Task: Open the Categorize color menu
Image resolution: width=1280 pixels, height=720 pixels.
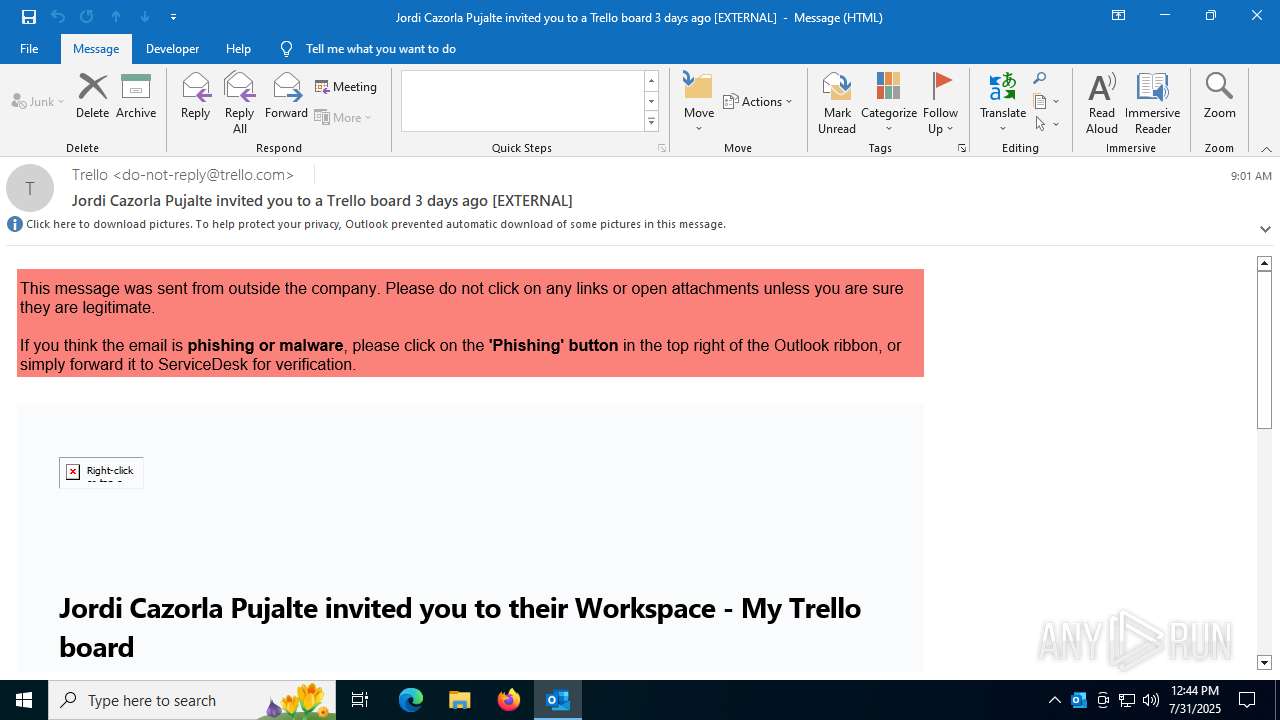Action: [x=888, y=103]
